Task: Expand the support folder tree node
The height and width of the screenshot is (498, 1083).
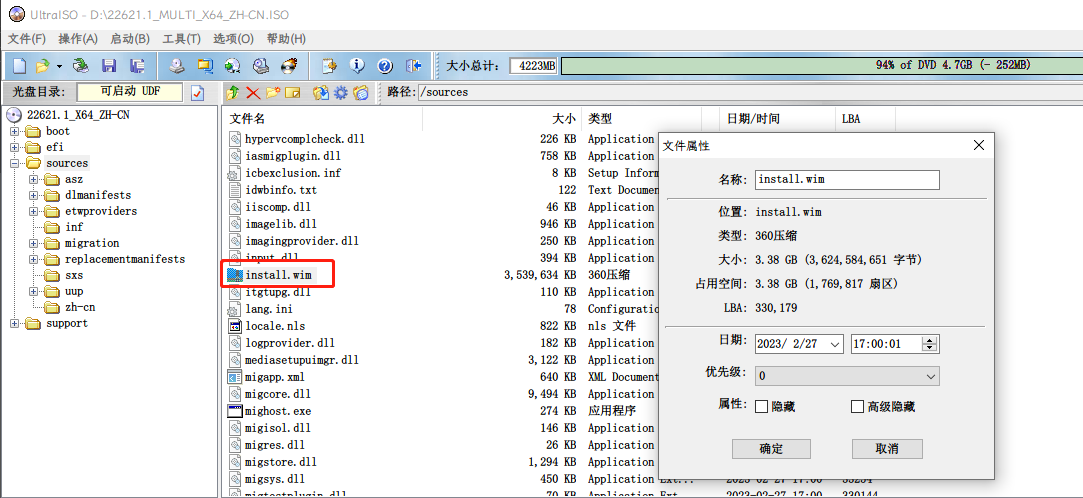Action: [x=15, y=323]
